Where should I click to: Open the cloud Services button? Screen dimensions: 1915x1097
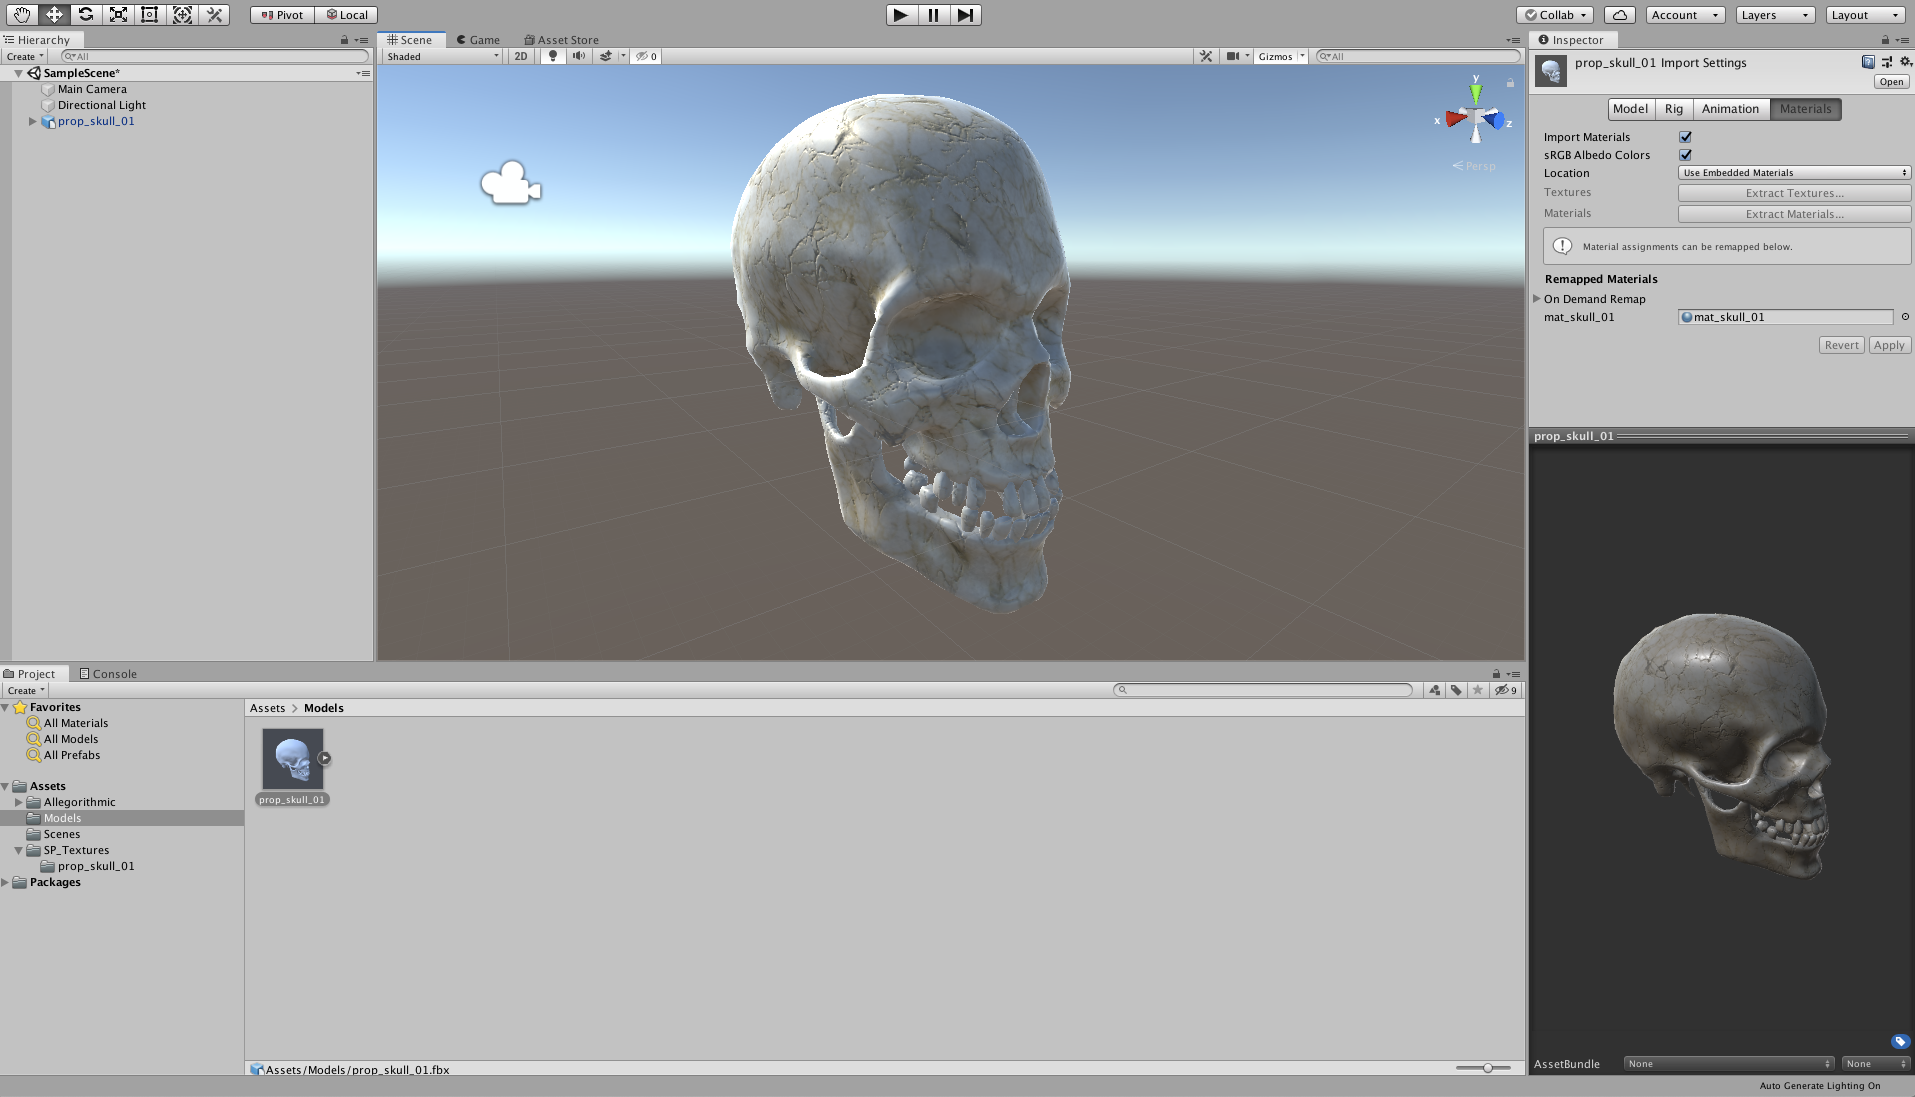(x=1620, y=15)
